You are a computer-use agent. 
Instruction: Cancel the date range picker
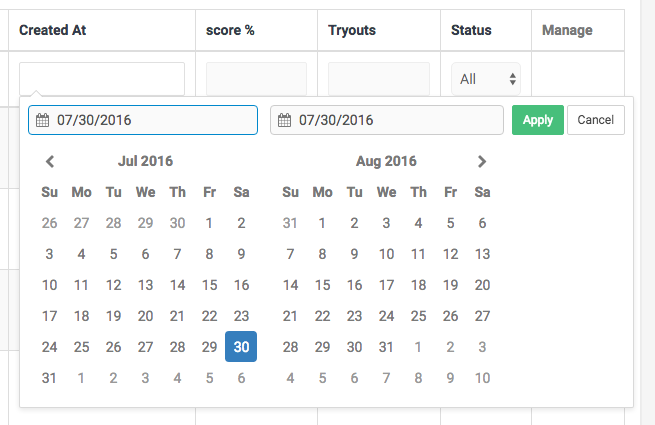[596, 120]
